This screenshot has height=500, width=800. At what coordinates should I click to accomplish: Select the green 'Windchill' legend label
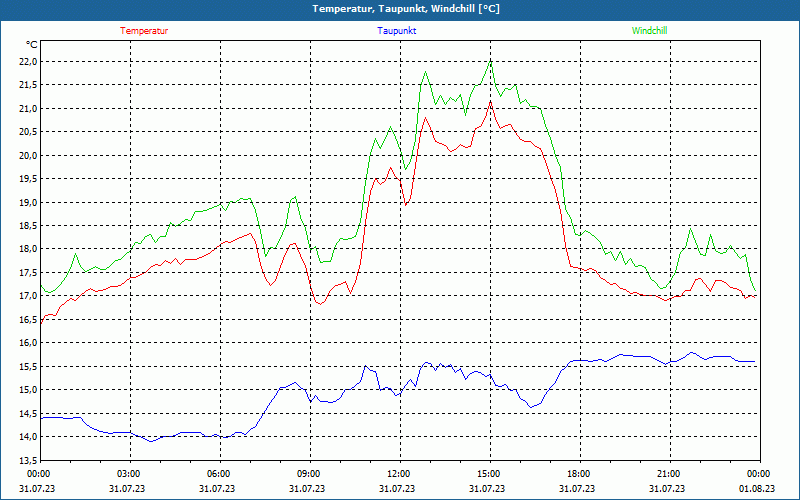click(x=649, y=31)
